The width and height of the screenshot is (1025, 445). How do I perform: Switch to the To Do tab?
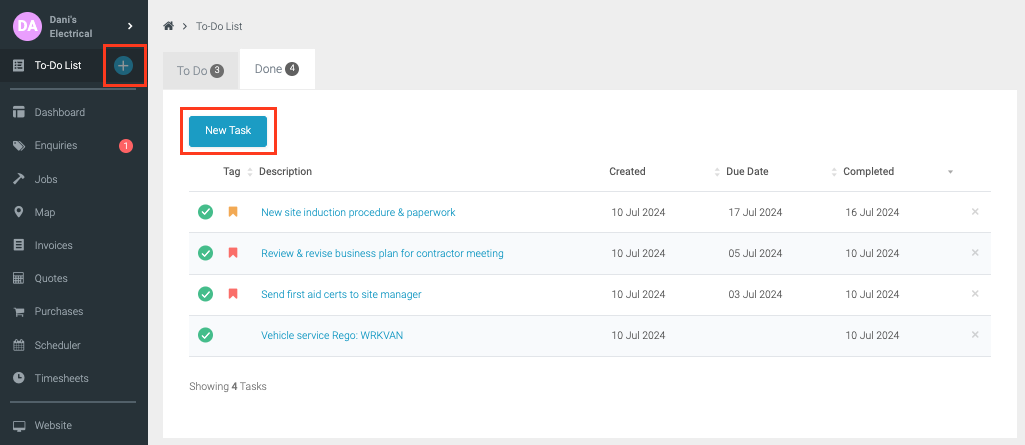click(199, 70)
